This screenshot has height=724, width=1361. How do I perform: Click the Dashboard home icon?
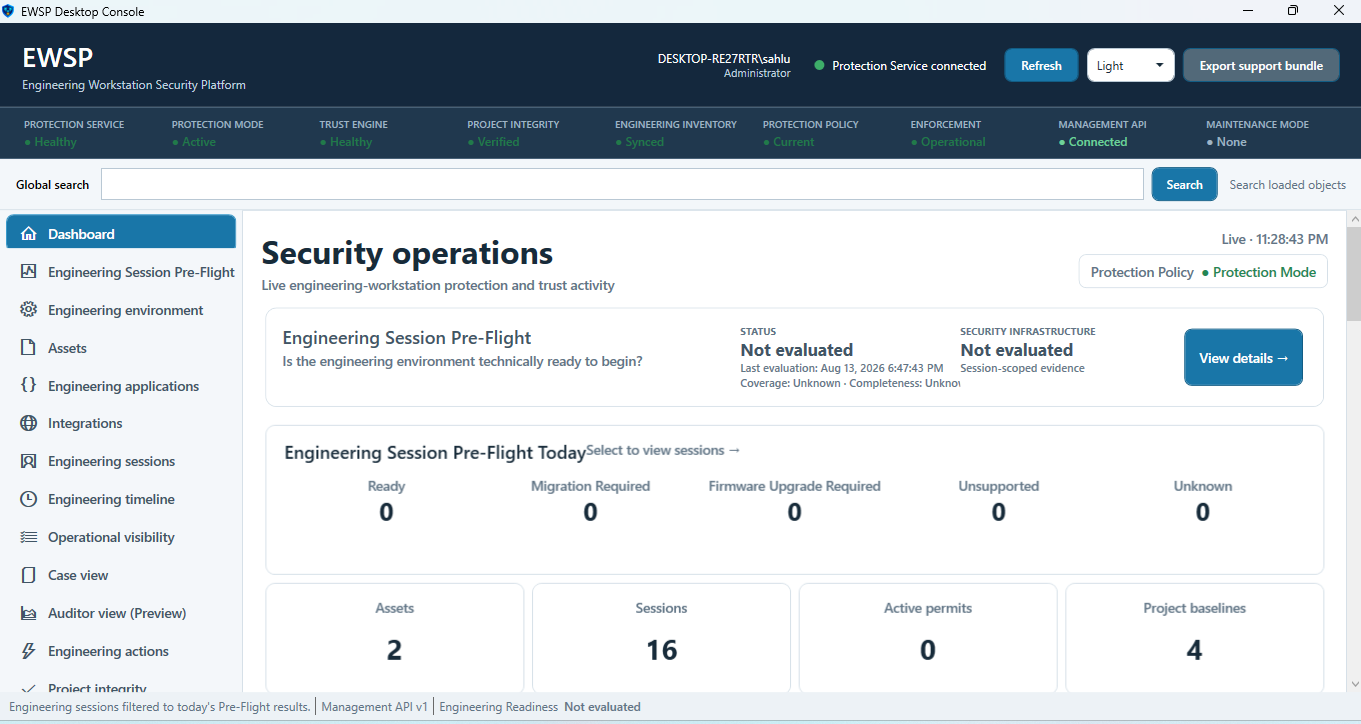click(29, 234)
